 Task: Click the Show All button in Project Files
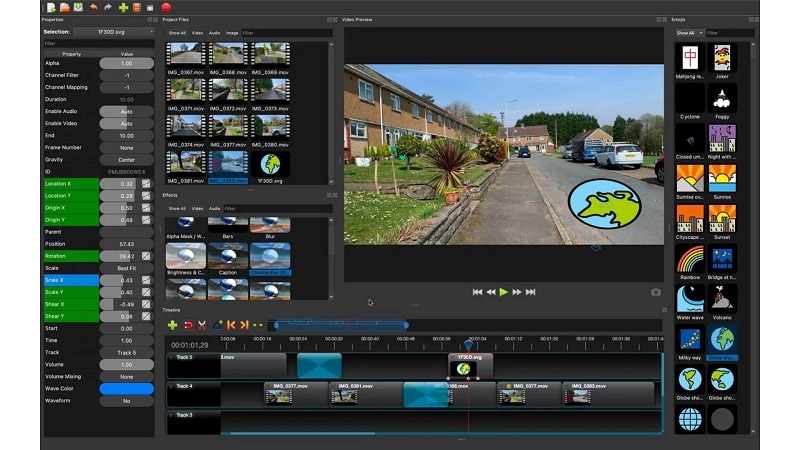[x=177, y=33]
